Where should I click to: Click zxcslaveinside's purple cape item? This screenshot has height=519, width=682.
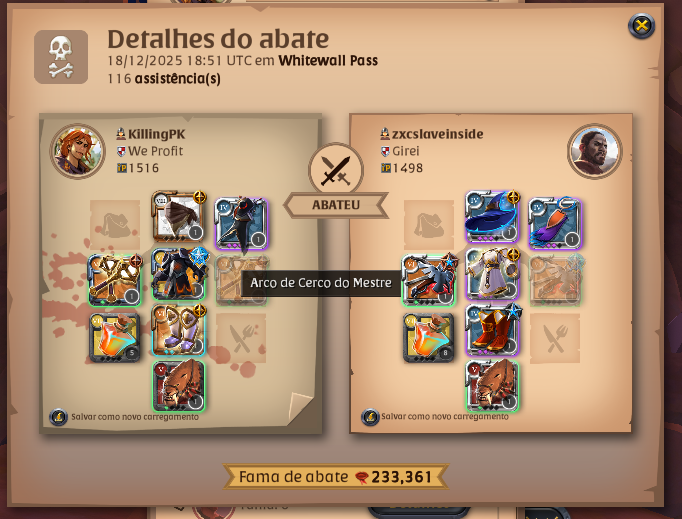555,223
